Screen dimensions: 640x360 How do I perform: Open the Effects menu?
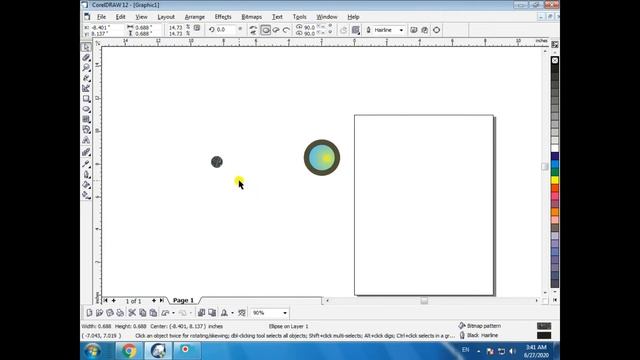pyautogui.click(x=223, y=17)
